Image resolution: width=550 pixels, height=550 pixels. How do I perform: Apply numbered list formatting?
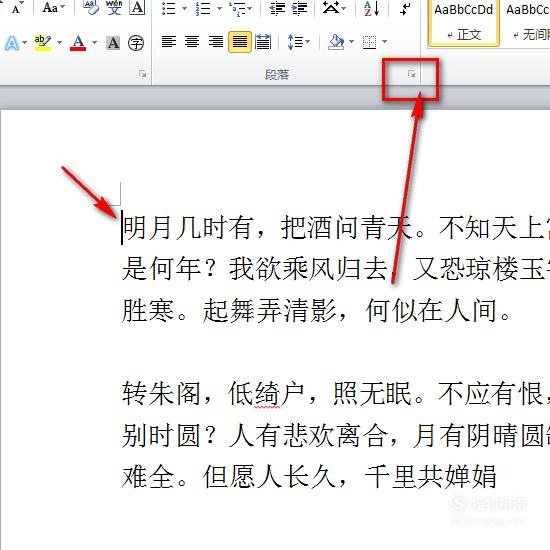(203, 8)
